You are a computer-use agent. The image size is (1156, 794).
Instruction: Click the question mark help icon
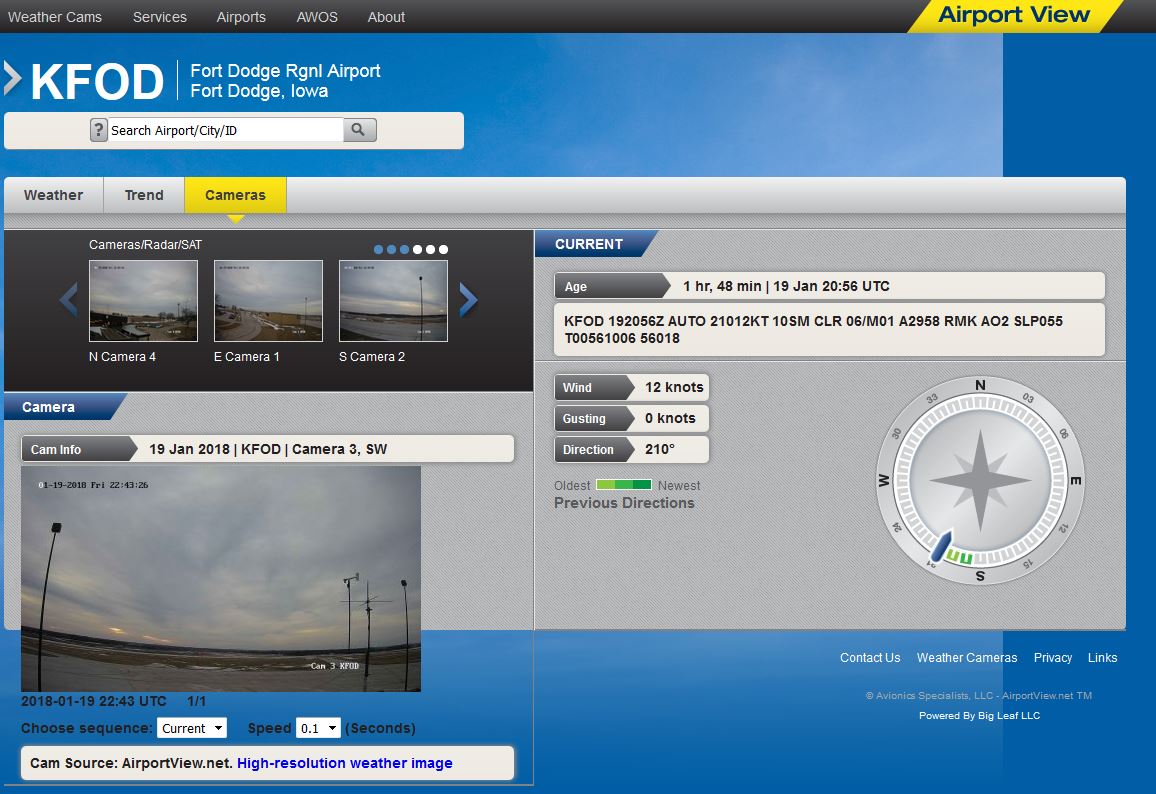pos(96,129)
